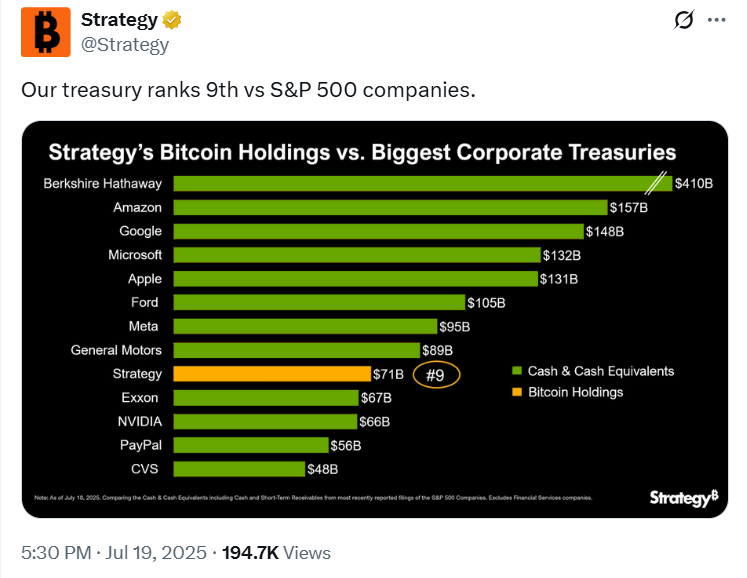Open the treasury chart image

coord(374,319)
